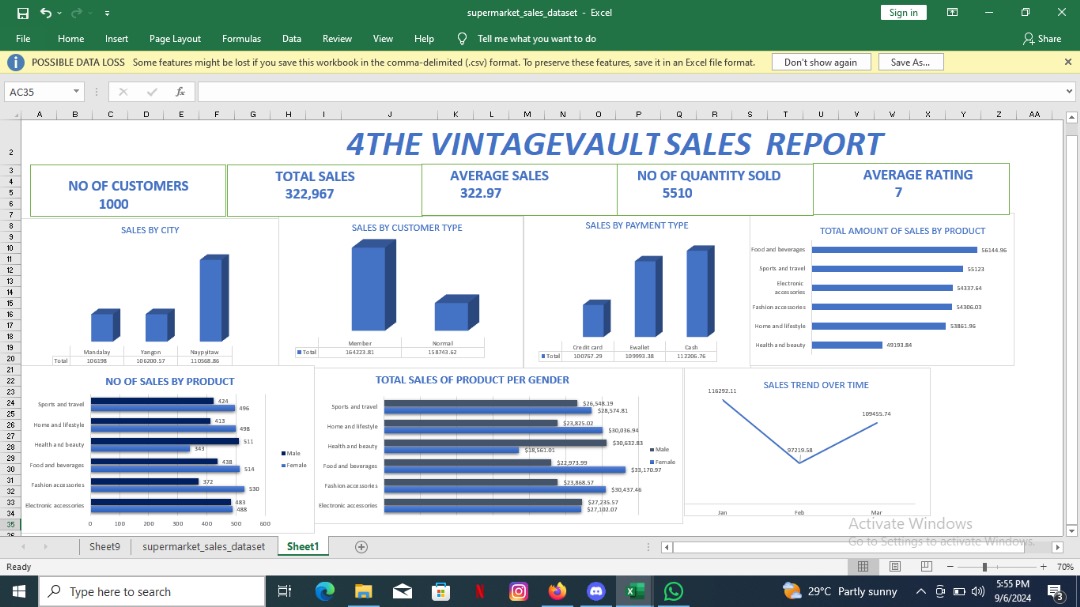Click the zoom slider handle

point(985,566)
